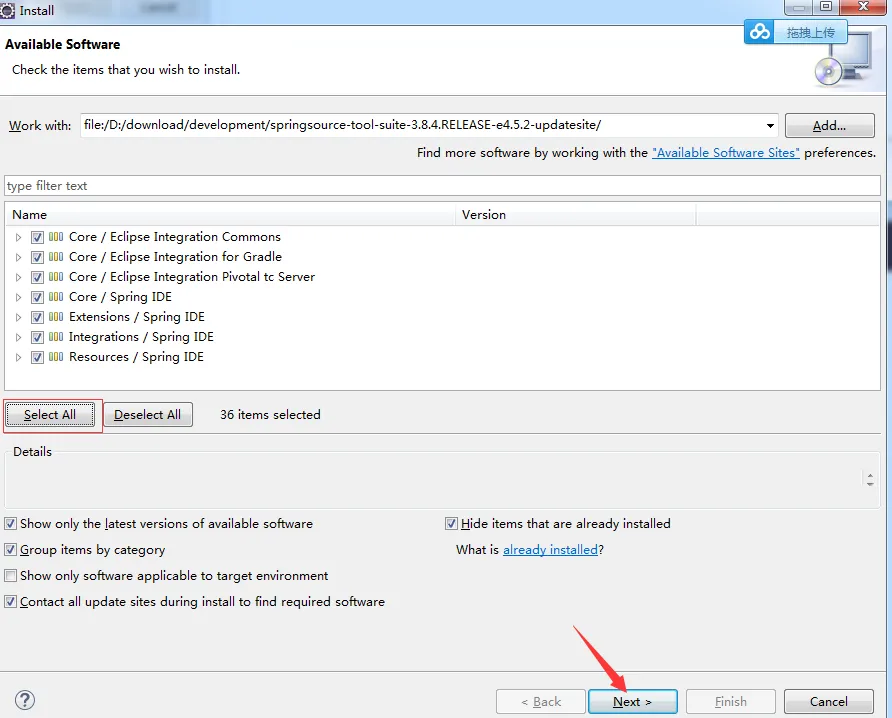
Task: Uncheck Core / Eclipse Integration Commons checkbox
Action: 37,237
